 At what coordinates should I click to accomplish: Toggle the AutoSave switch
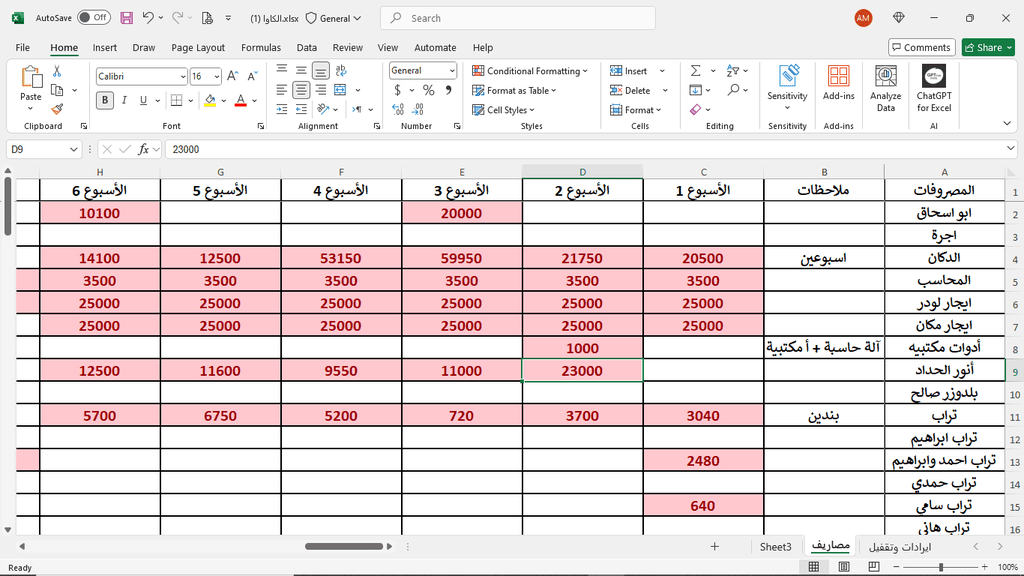93,18
